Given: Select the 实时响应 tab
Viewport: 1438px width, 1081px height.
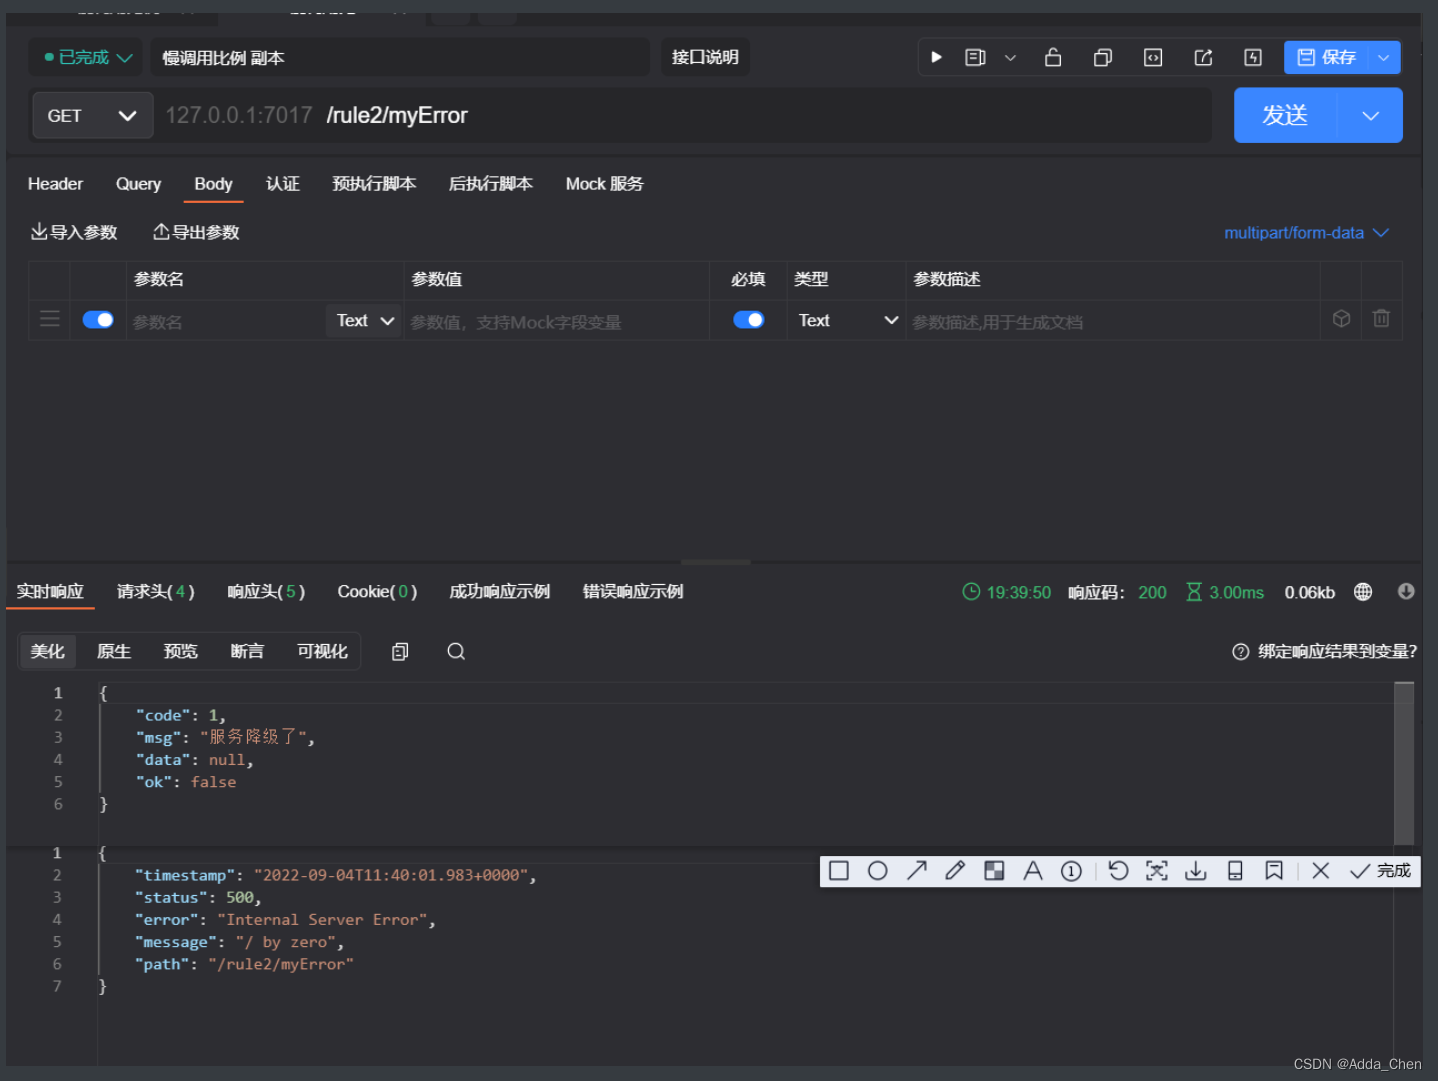Looking at the screenshot, I should pos(50,591).
